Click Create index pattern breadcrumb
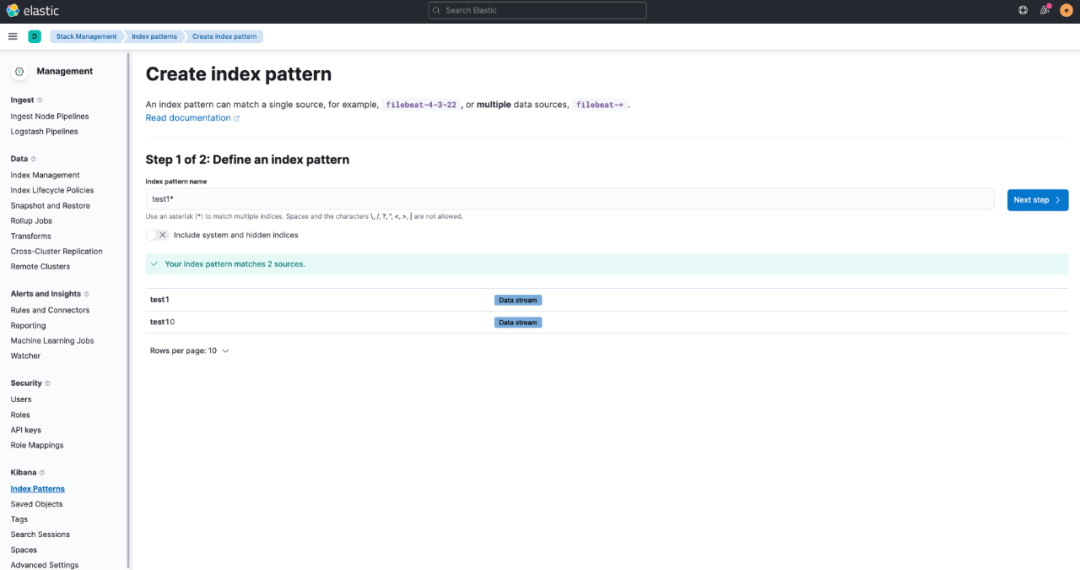1080x570 pixels. click(x=224, y=36)
